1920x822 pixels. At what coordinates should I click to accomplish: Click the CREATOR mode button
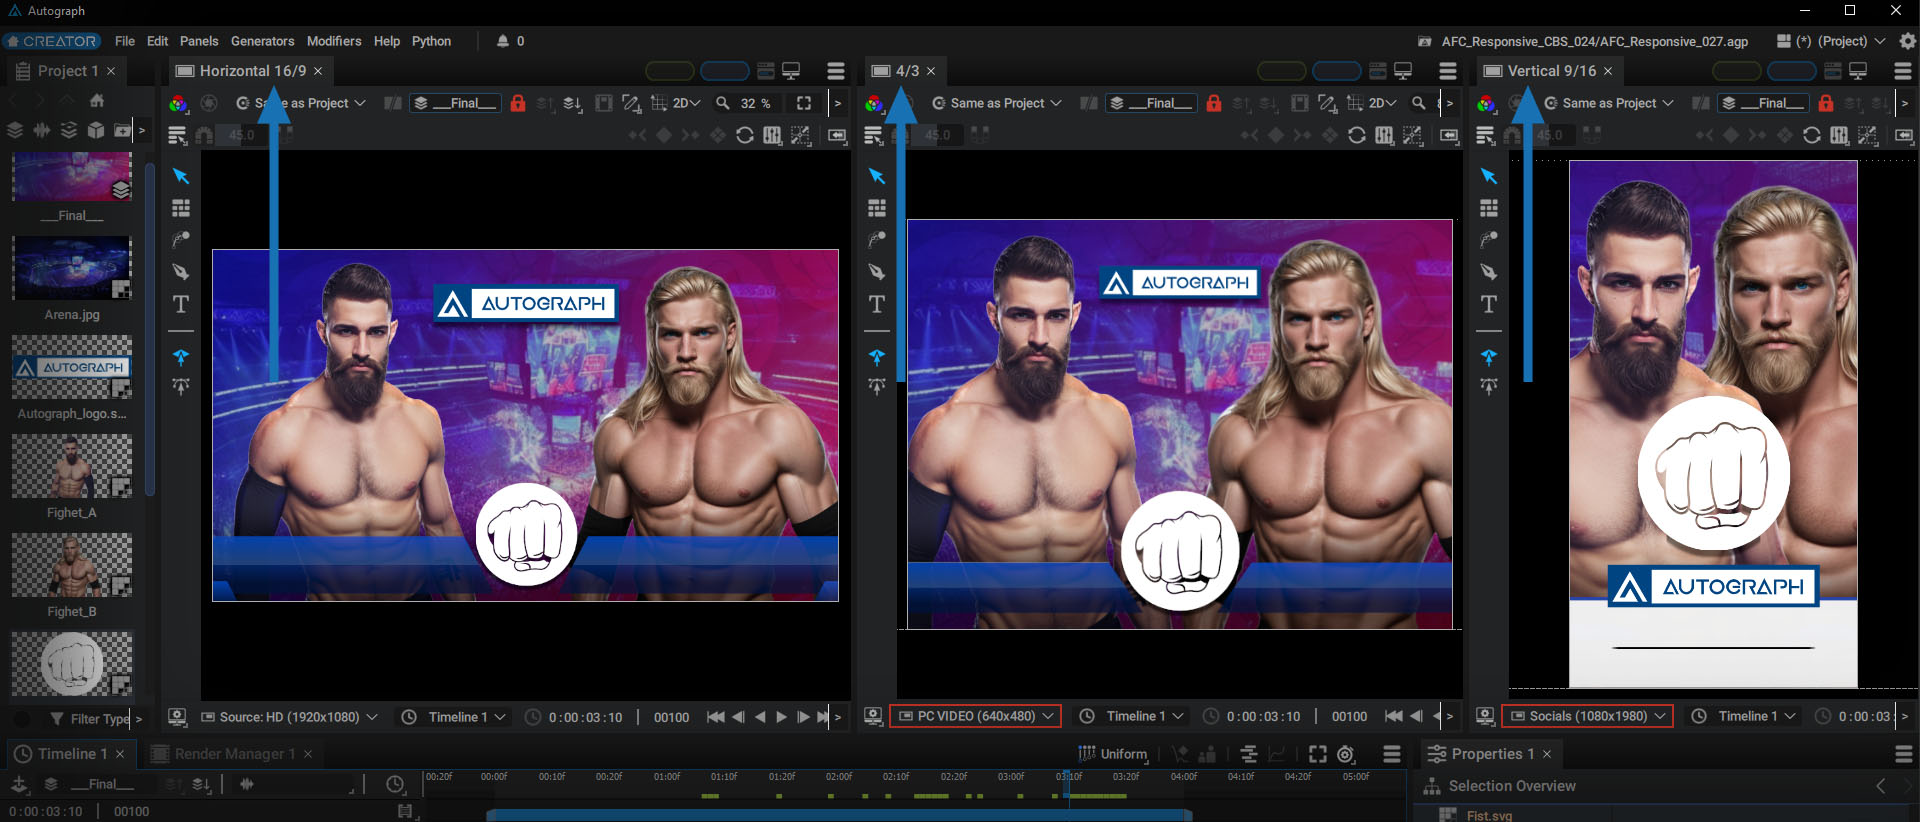(52, 41)
